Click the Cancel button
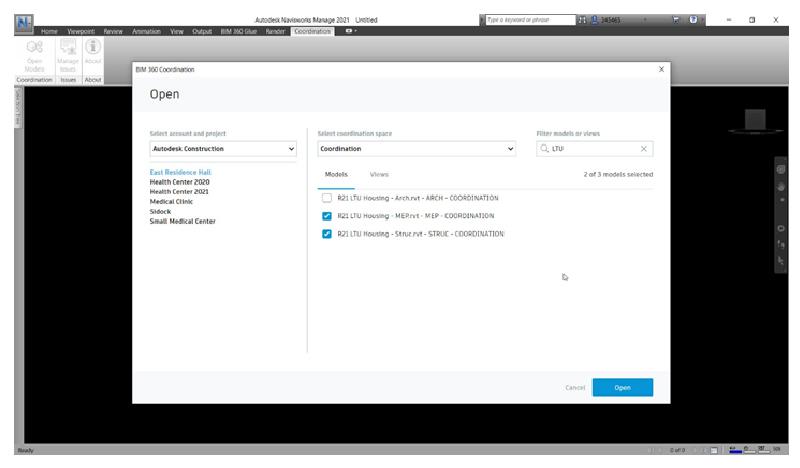800x468 pixels. (x=575, y=388)
